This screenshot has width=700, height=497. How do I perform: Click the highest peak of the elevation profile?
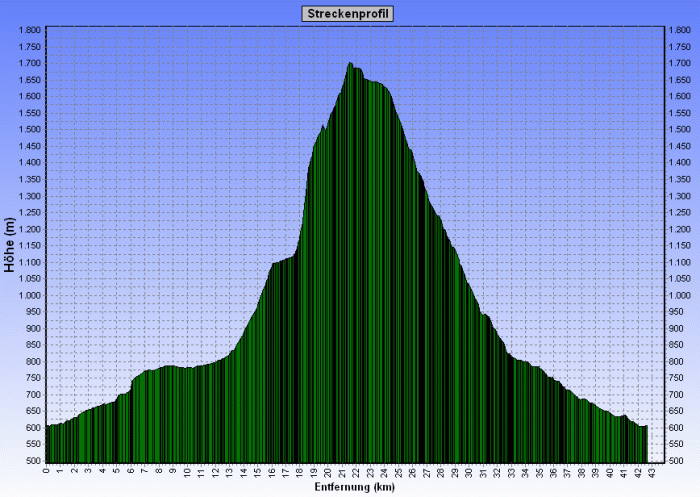tap(350, 64)
